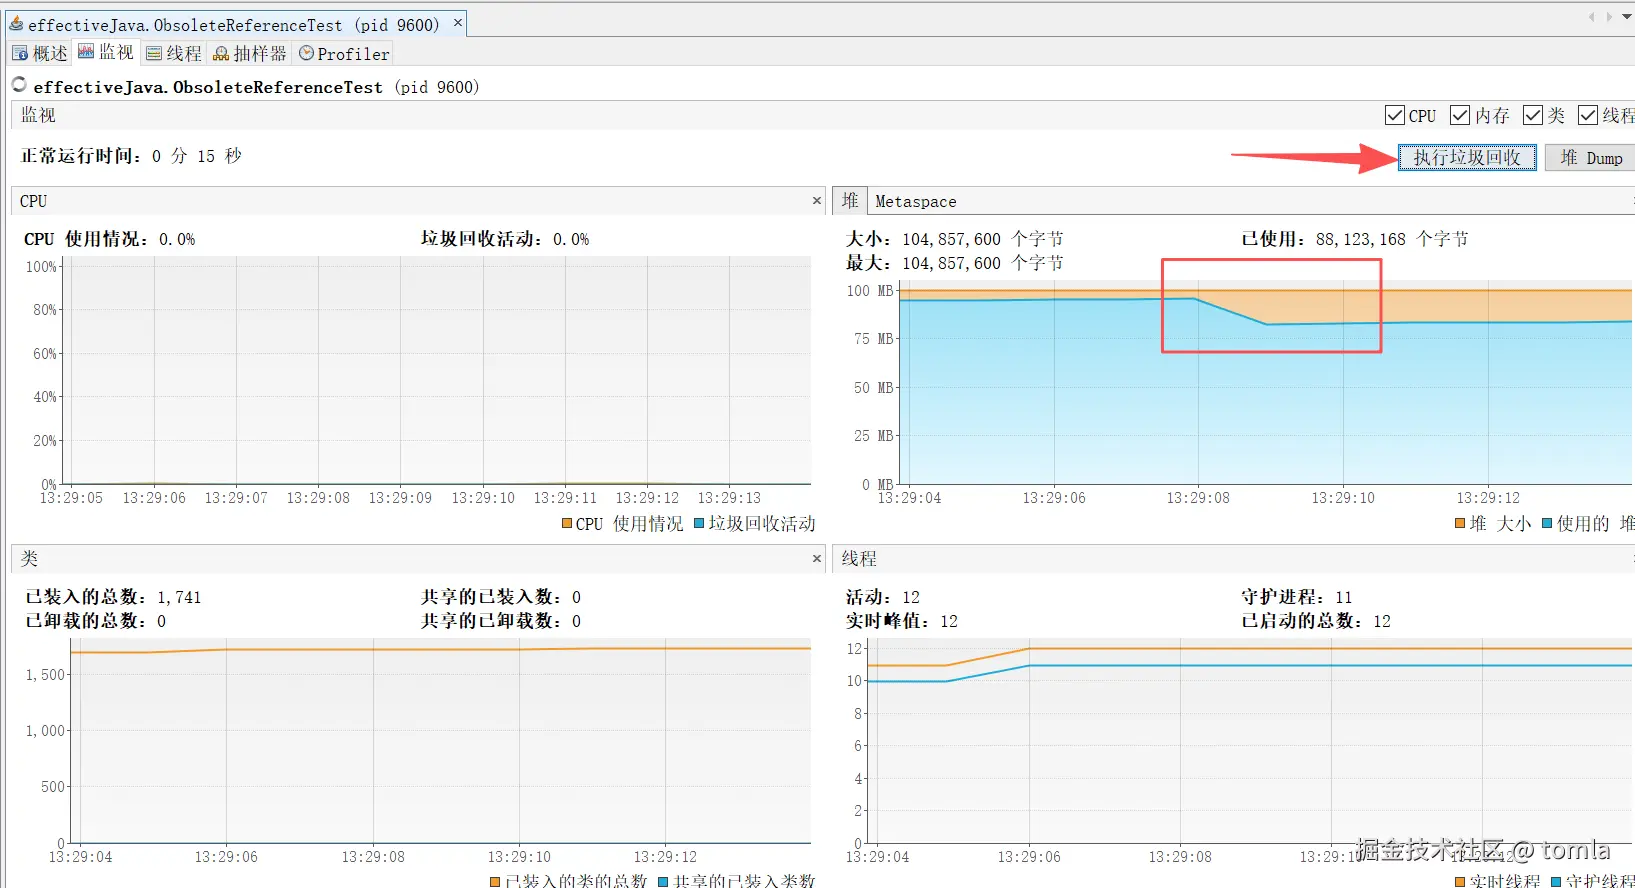Click the CPU panel title
The width and height of the screenshot is (1635, 888).
[33, 201]
